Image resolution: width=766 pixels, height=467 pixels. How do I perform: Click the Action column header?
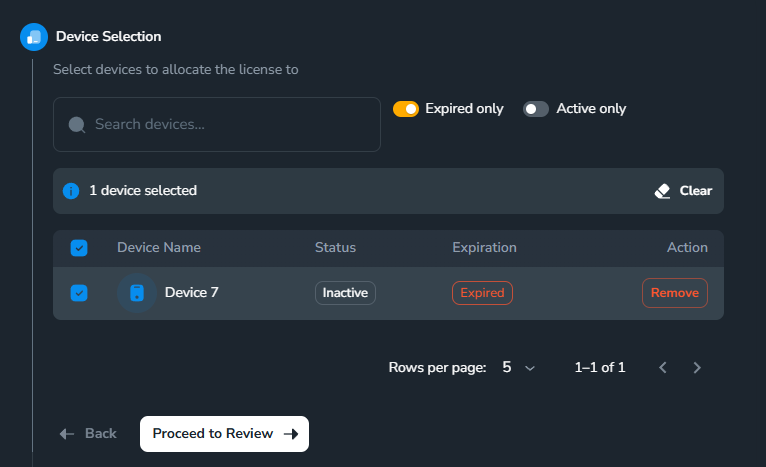pyautogui.click(x=687, y=248)
